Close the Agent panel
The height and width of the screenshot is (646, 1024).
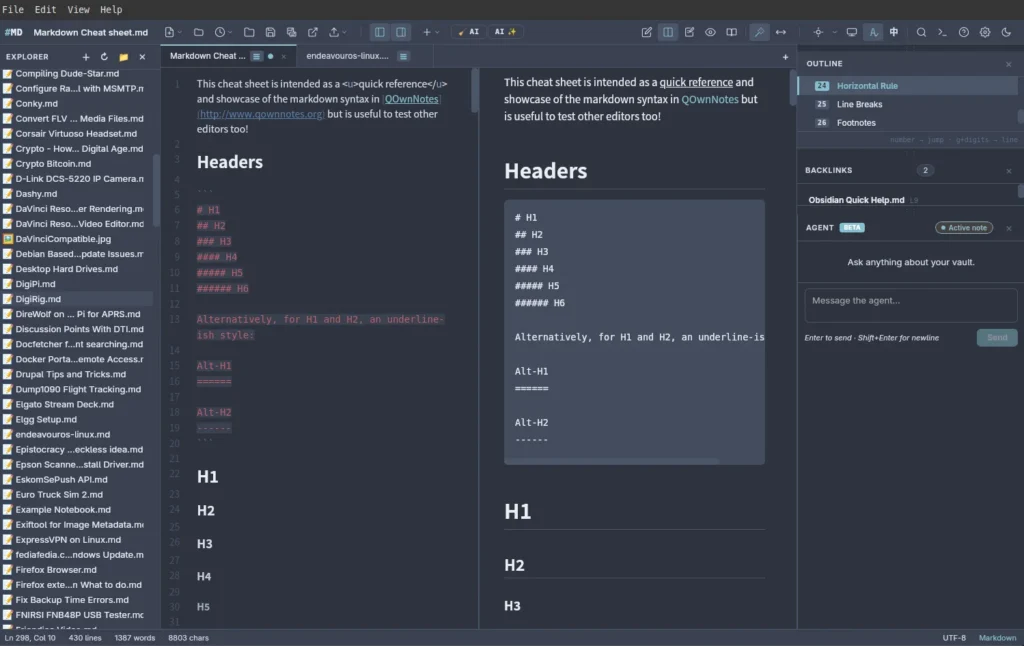pos(1008,228)
